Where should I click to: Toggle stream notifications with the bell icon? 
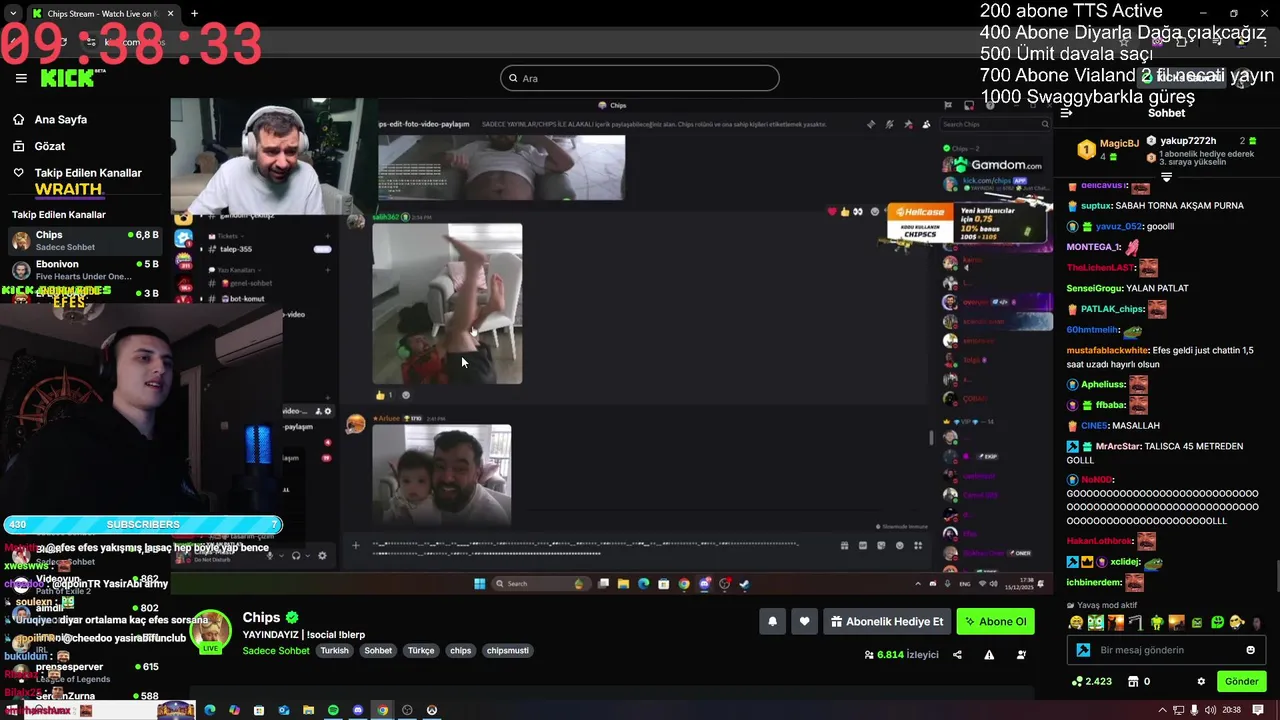tap(772, 621)
